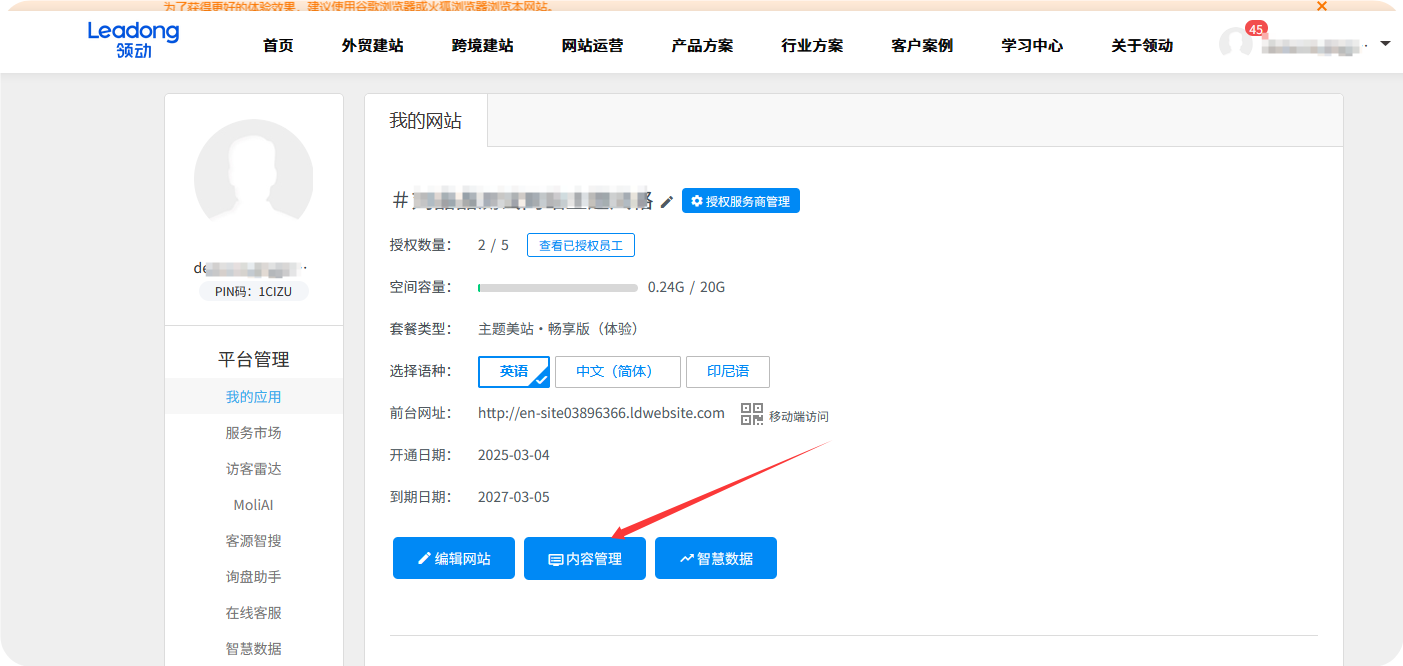The image size is (1403, 666).
Task: Select the 印尼语 language option
Action: click(x=728, y=371)
